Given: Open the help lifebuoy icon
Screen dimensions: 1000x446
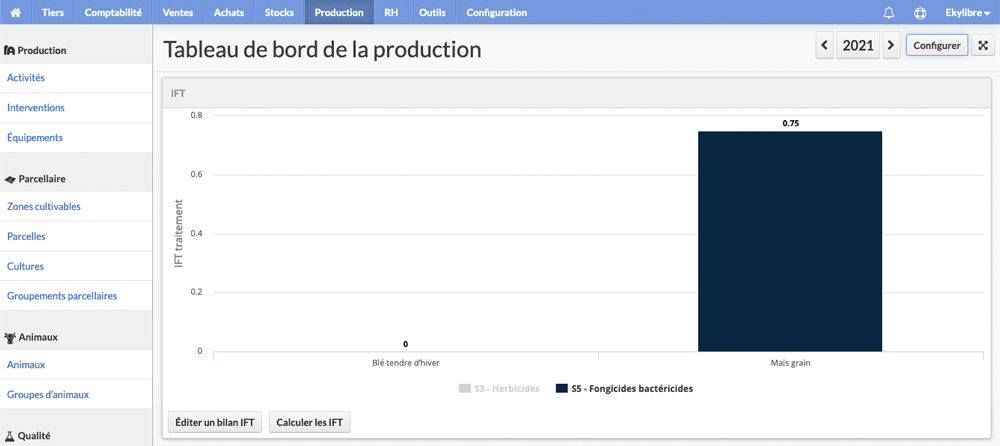Looking at the screenshot, I should click(x=920, y=12).
